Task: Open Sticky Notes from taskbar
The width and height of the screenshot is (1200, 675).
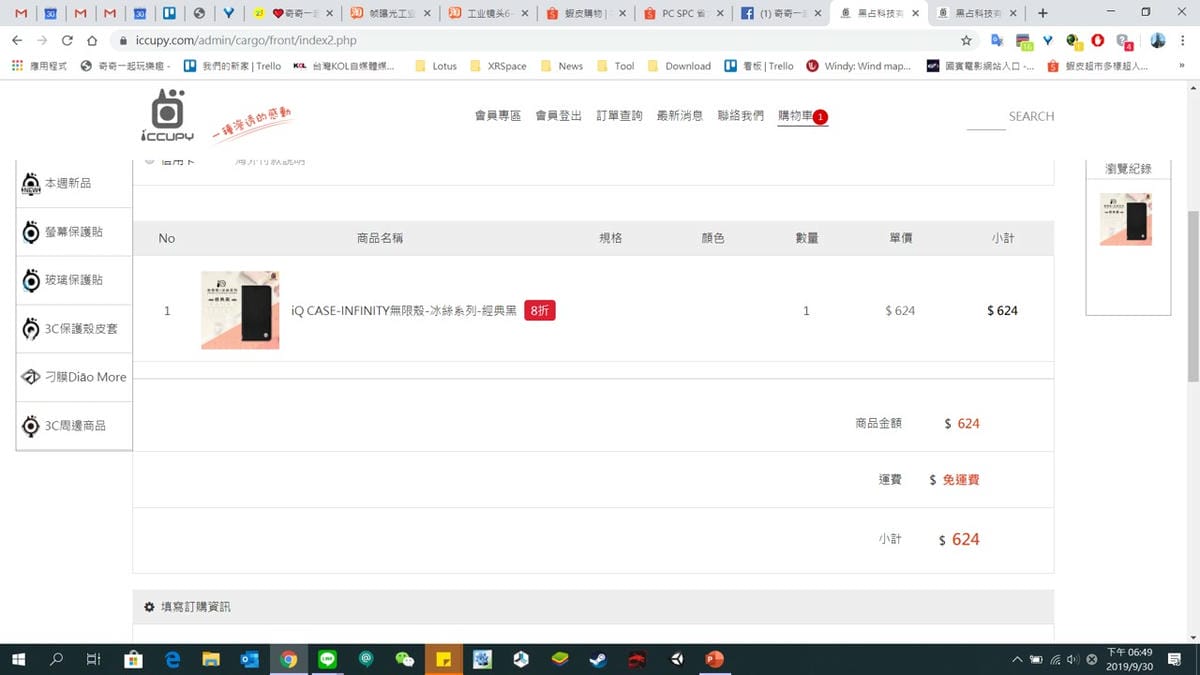Action: (x=443, y=659)
